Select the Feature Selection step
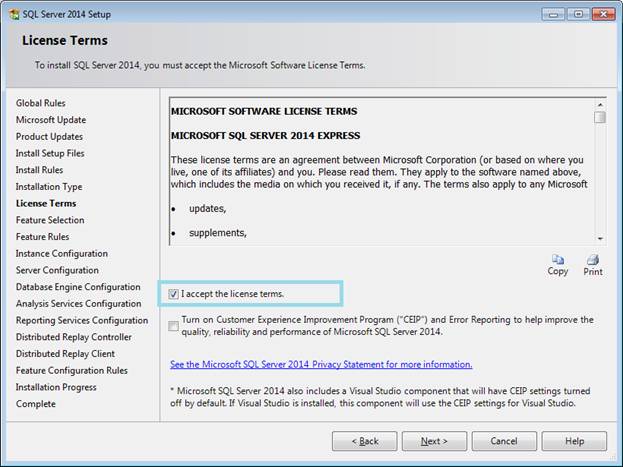Screen dimensions: 623x467 (50, 220)
